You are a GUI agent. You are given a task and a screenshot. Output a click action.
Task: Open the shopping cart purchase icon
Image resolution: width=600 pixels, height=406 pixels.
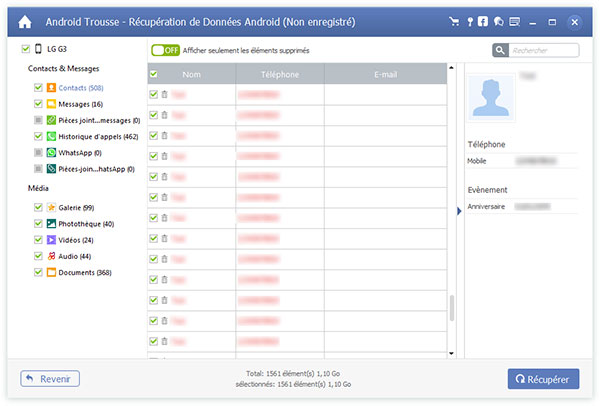pyautogui.click(x=456, y=20)
